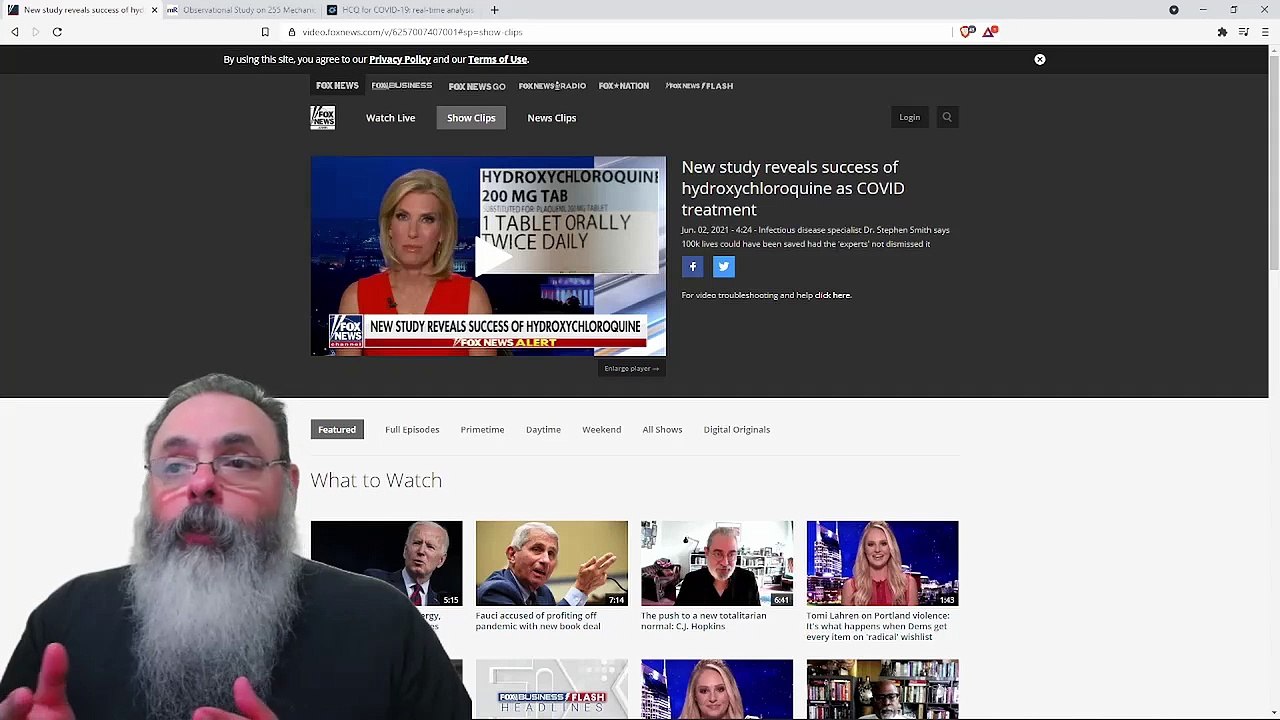1280x720 pixels.
Task: Open the Tomi Lahren video thumbnail
Action: [882, 563]
